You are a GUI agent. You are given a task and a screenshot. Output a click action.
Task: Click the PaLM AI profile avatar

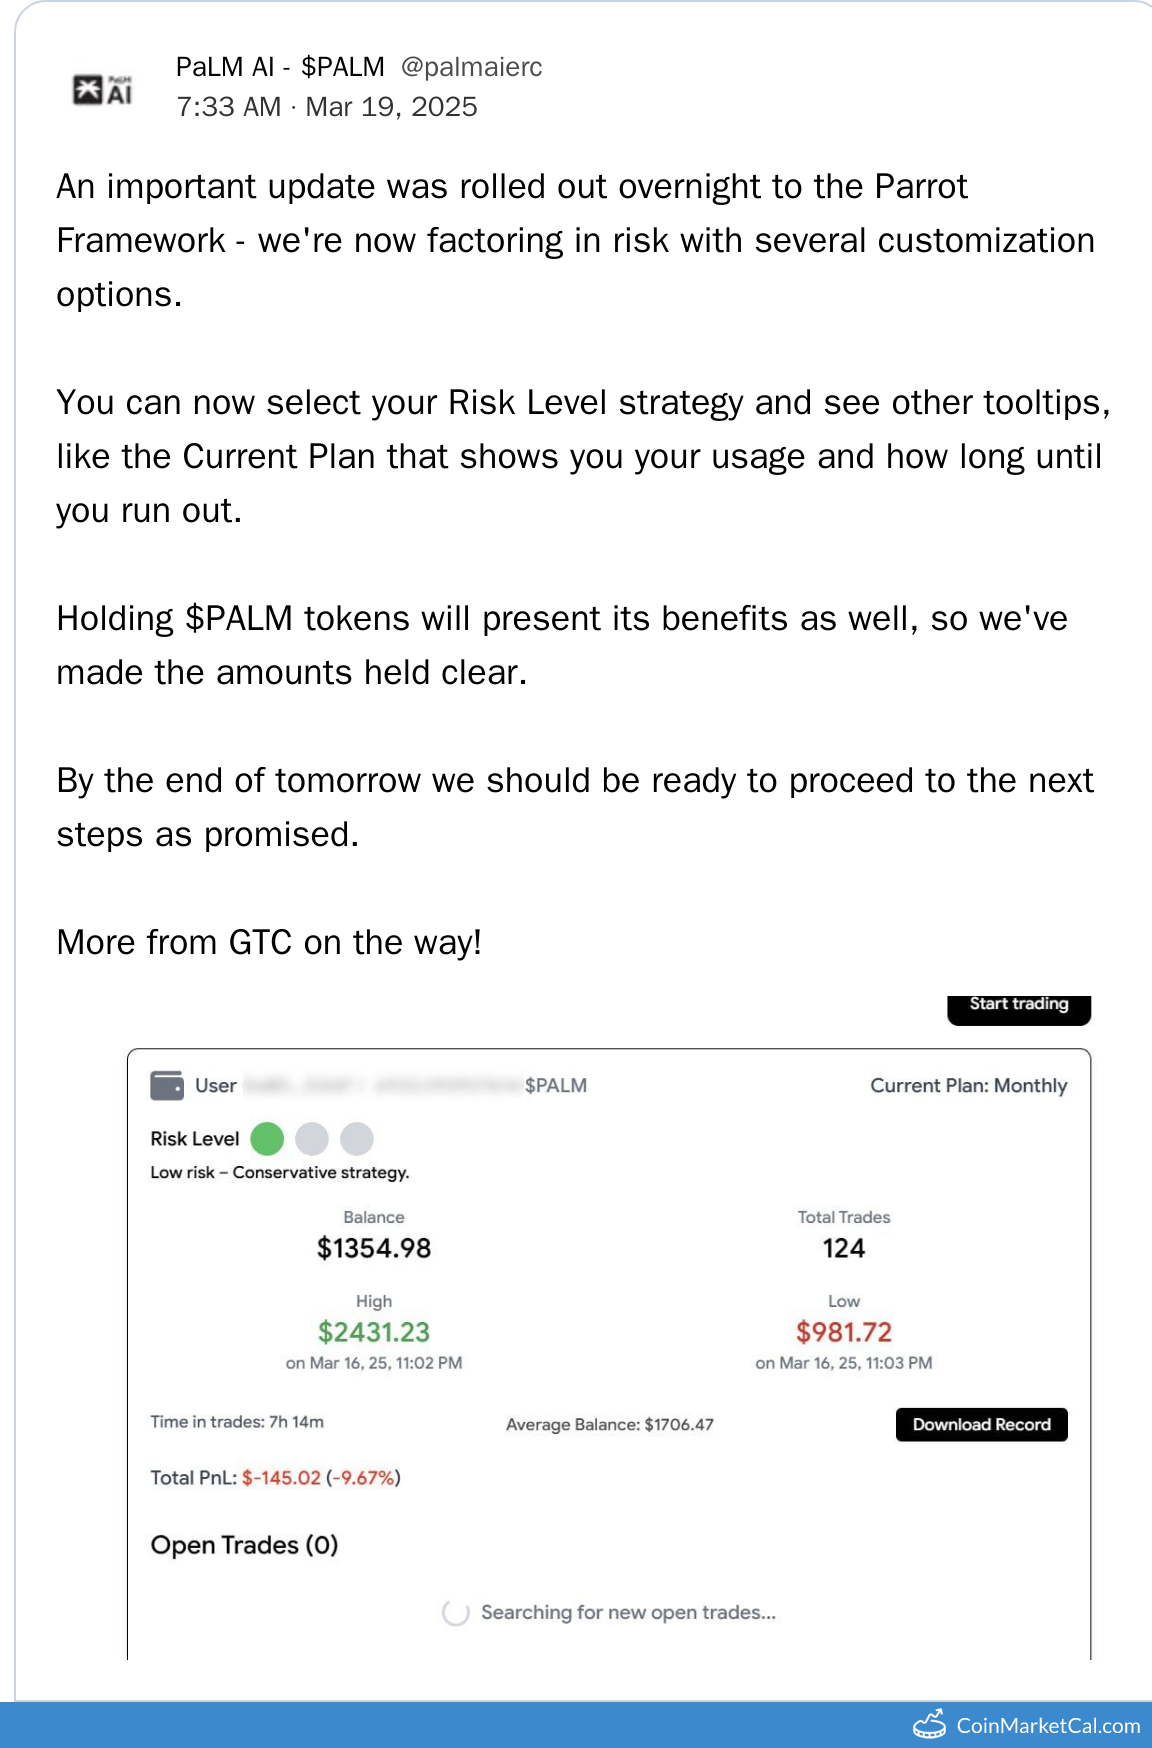click(103, 90)
